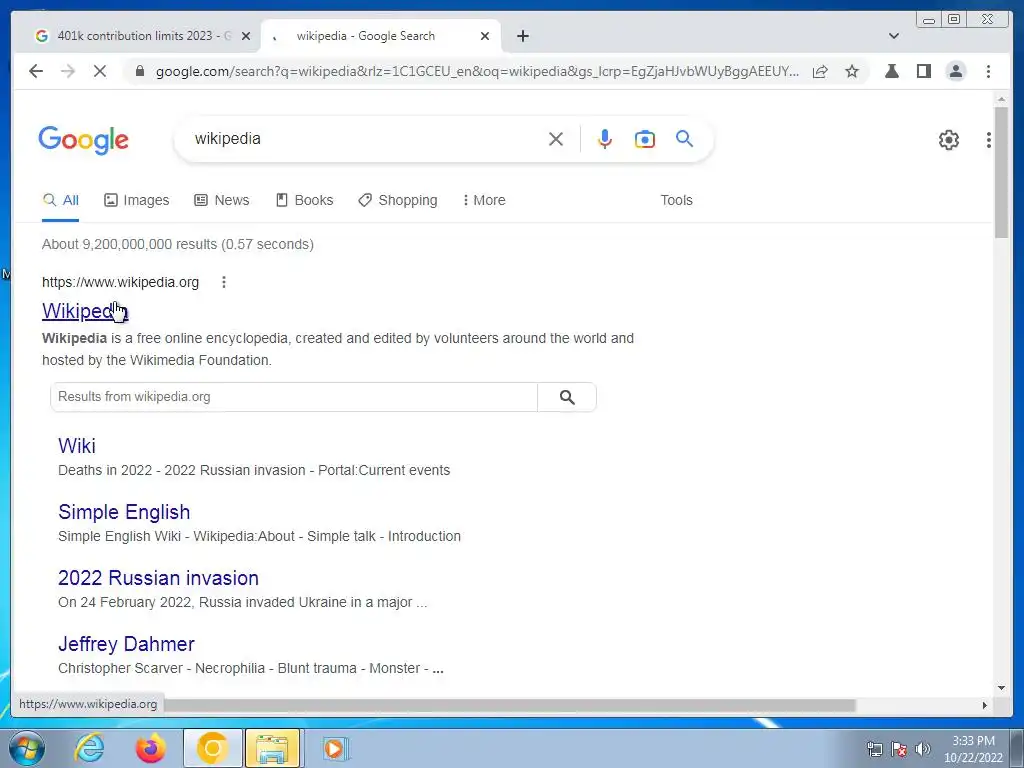Open volume speaker tray icon

coord(923,749)
